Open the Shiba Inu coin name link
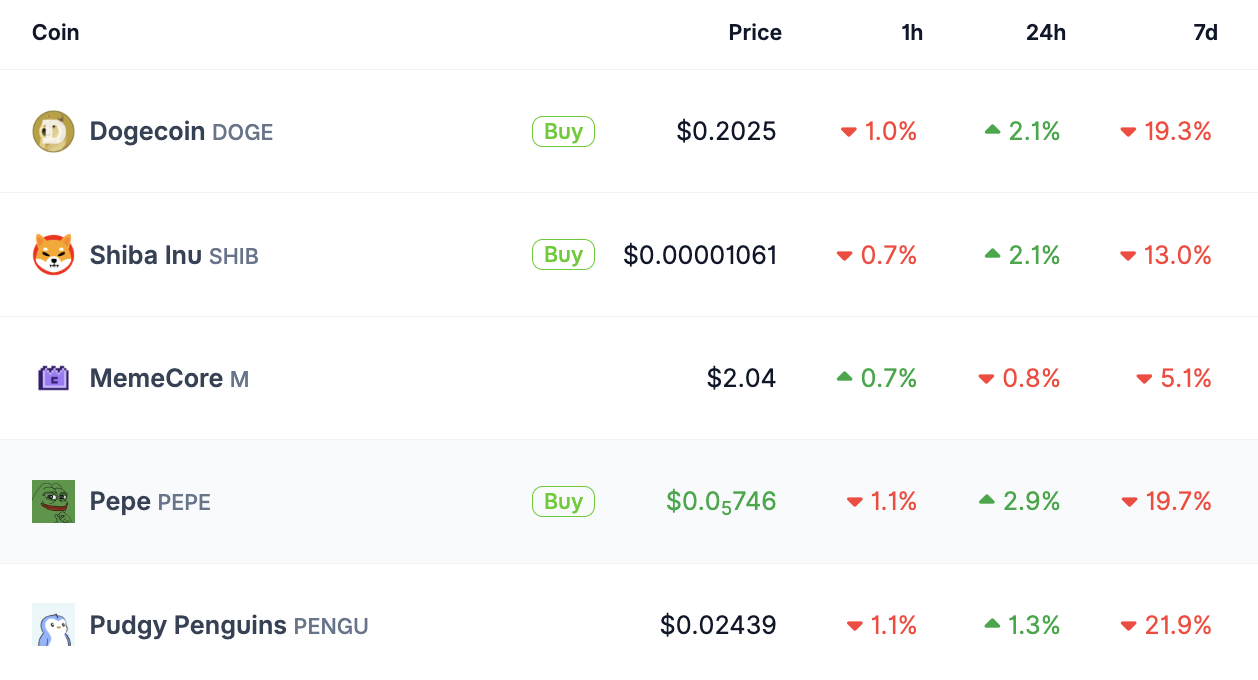This screenshot has width=1258, height=680. (146, 255)
